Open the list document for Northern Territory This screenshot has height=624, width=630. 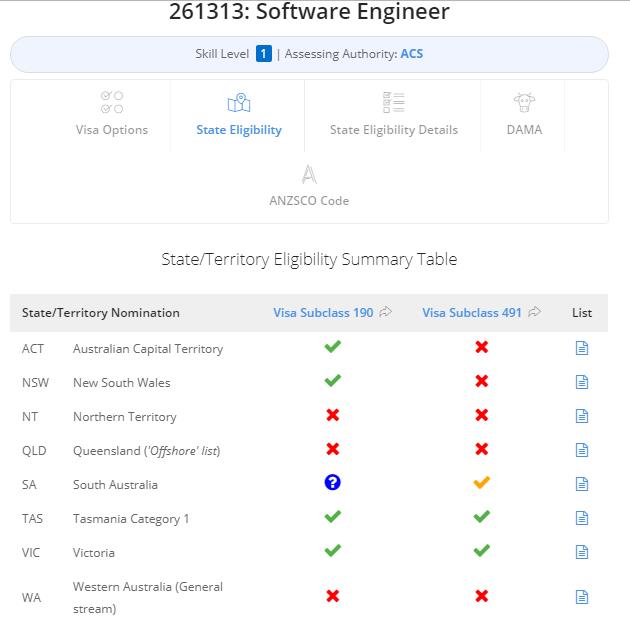(581, 416)
